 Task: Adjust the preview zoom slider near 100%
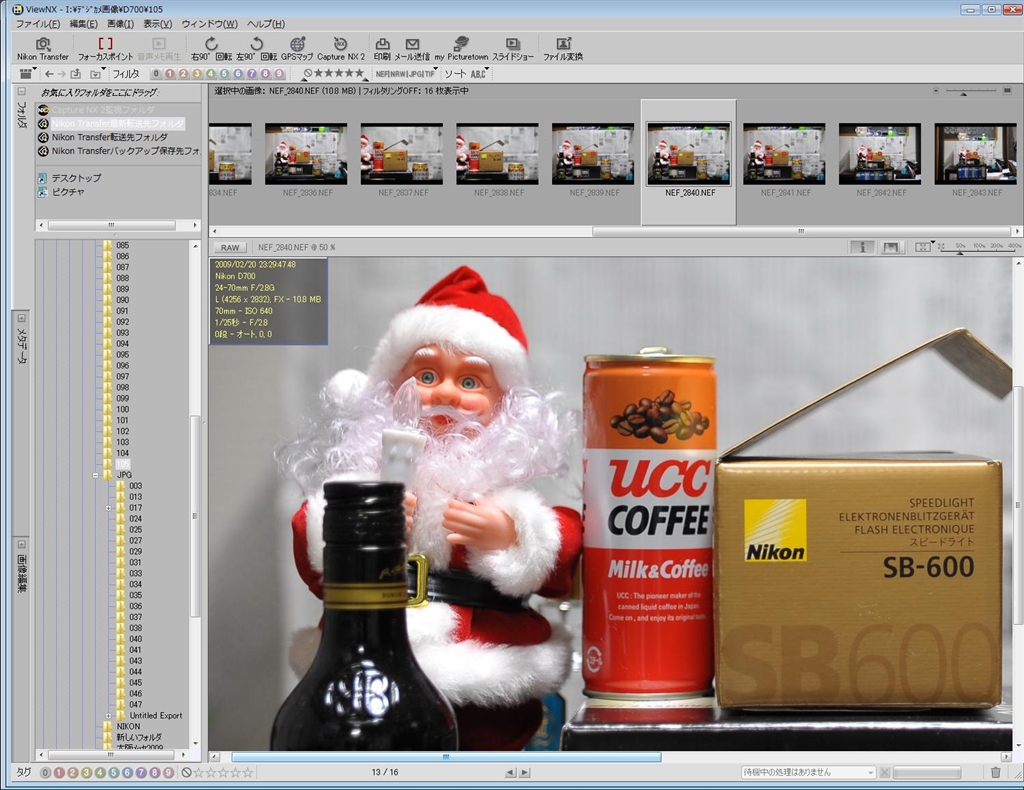[978, 249]
